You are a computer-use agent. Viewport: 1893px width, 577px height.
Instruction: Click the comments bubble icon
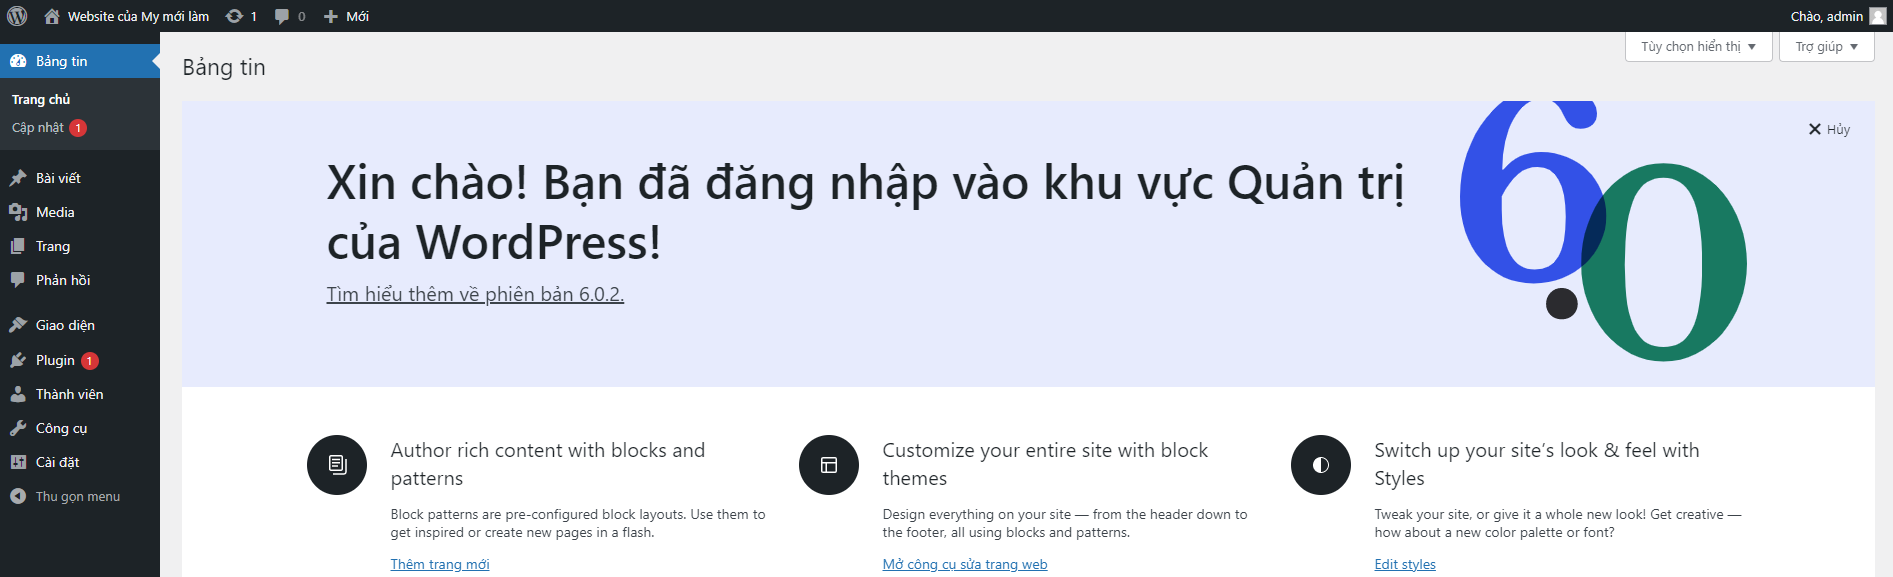click(x=282, y=16)
